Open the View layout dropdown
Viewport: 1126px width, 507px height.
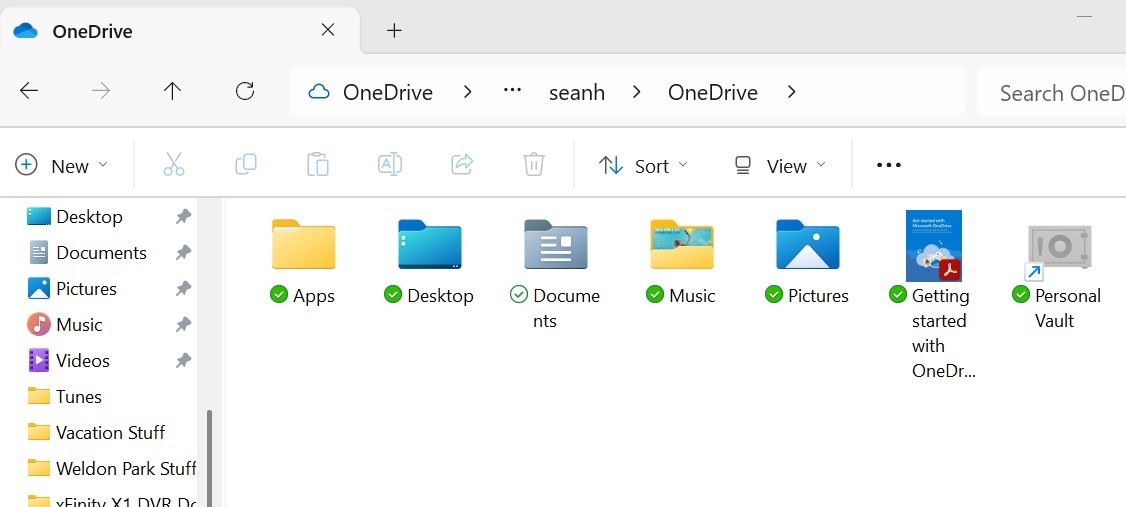(780, 165)
